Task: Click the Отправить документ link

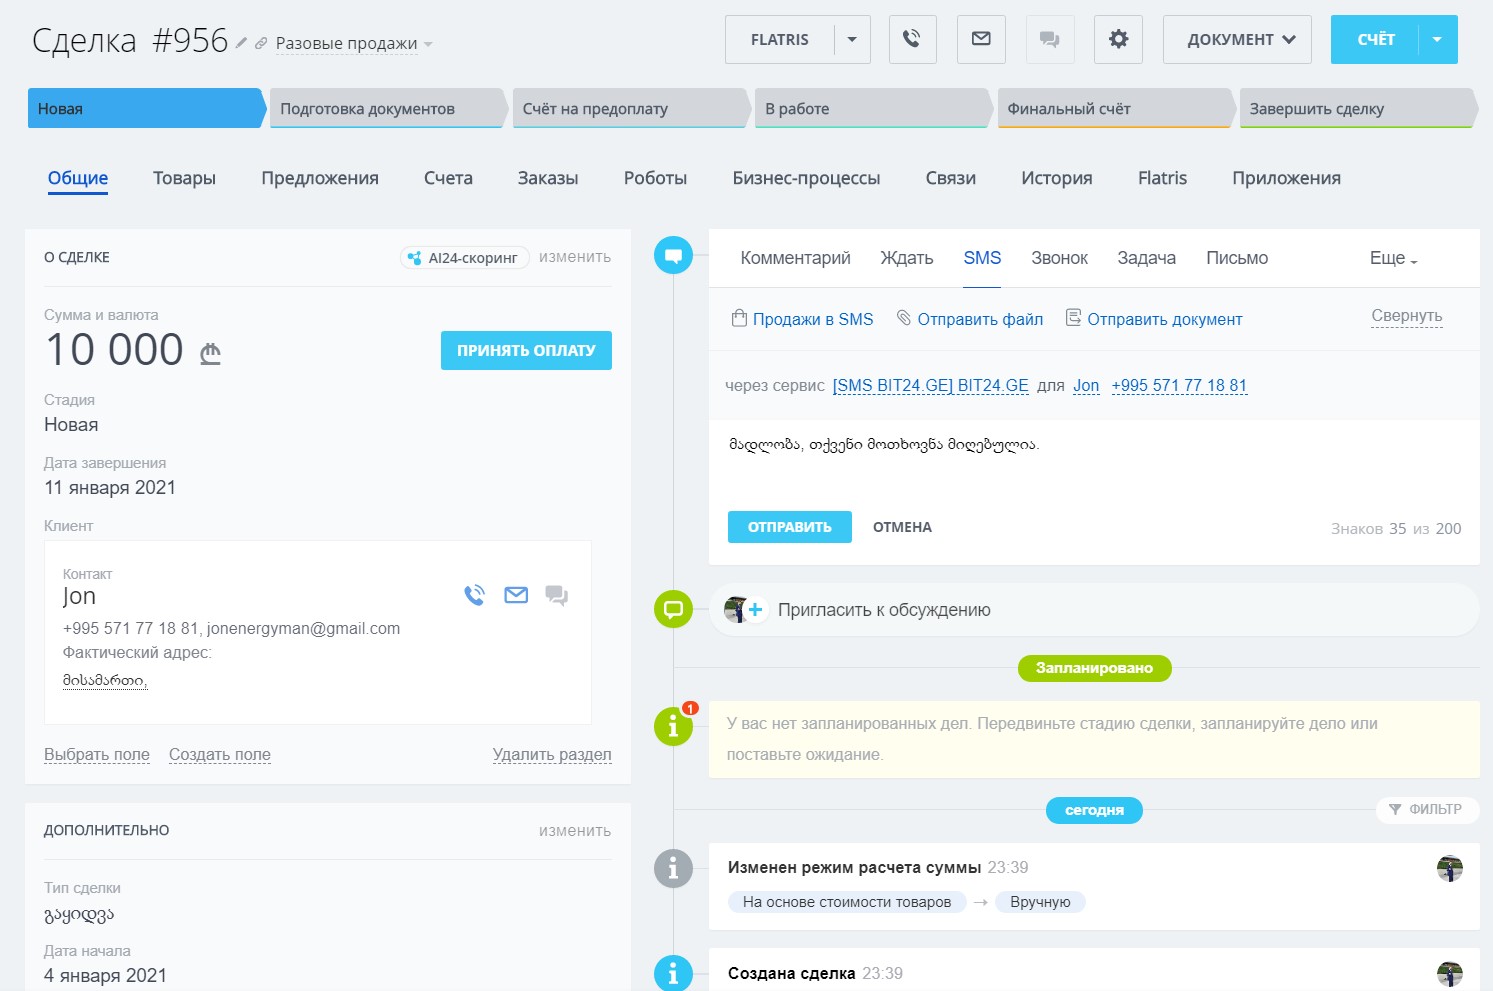Action: click(x=1164, y=319)
